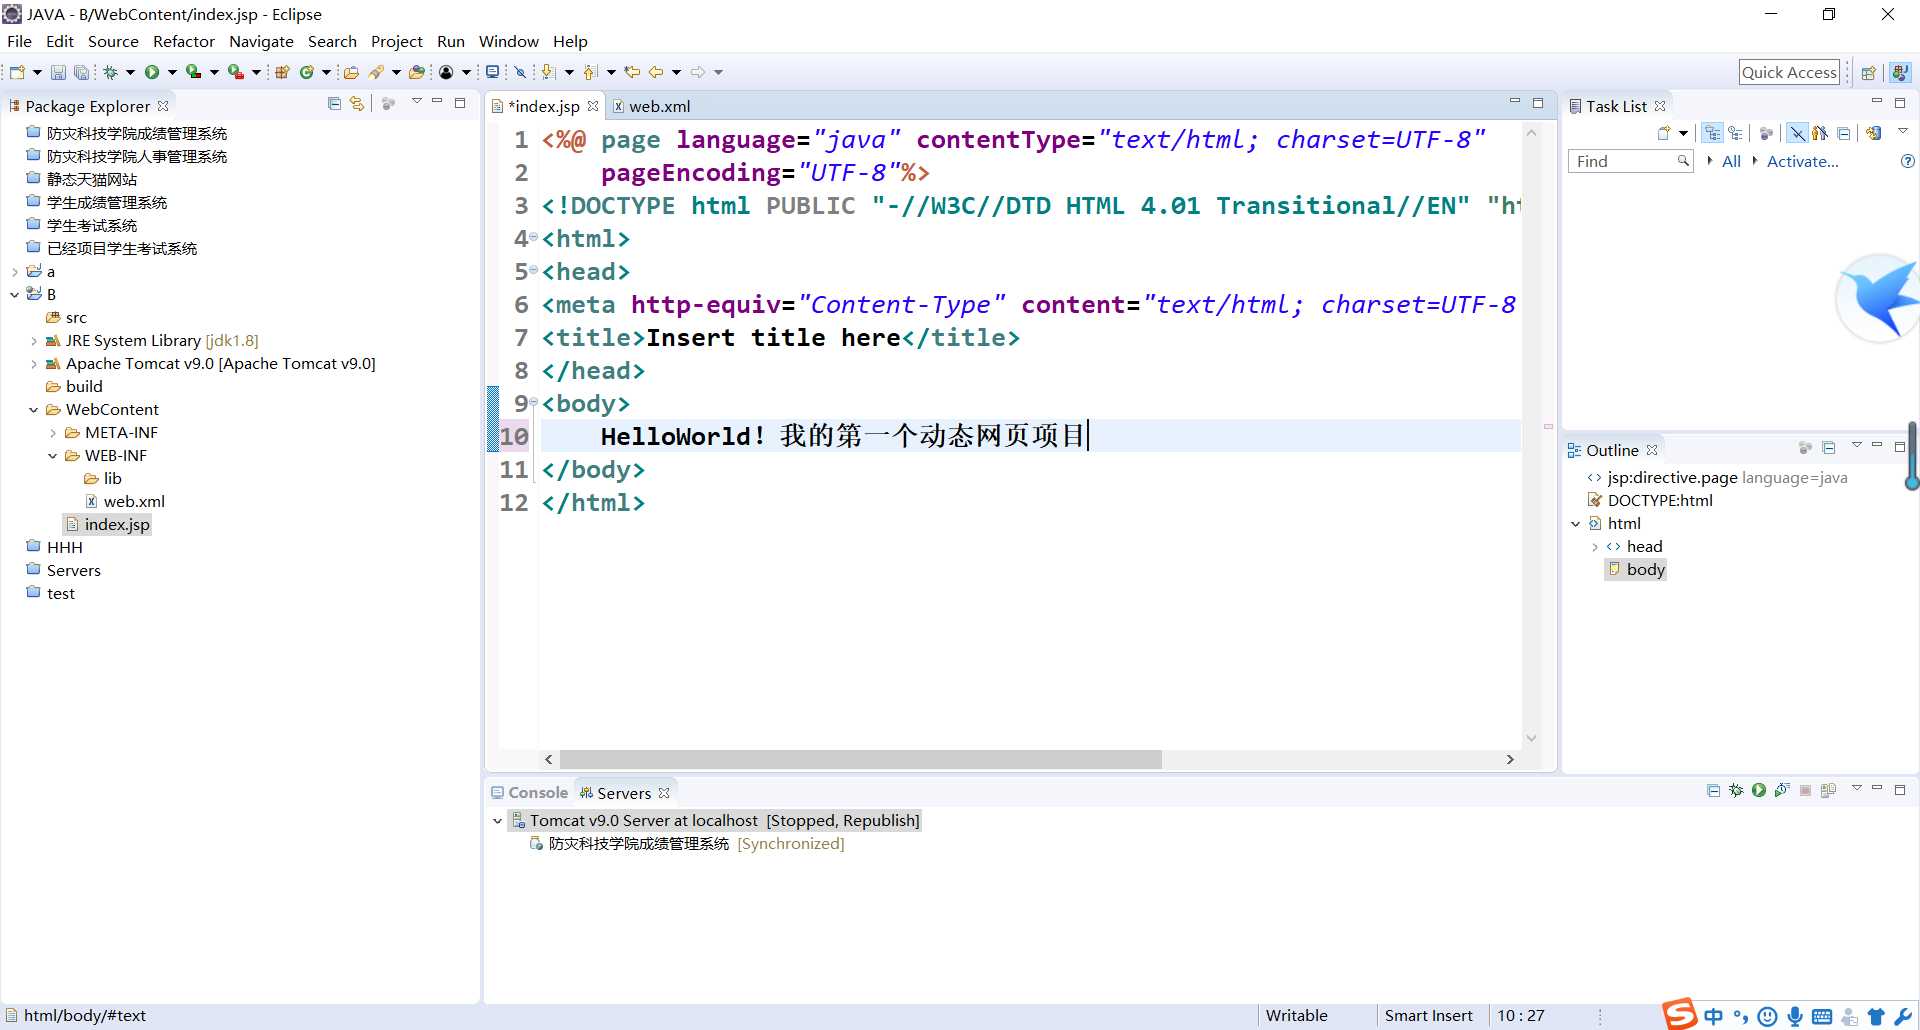The height and width of the screenshot is (1030, 1920).
Task: Open index.jsp in Package Explorer
Action: (108, 525)
